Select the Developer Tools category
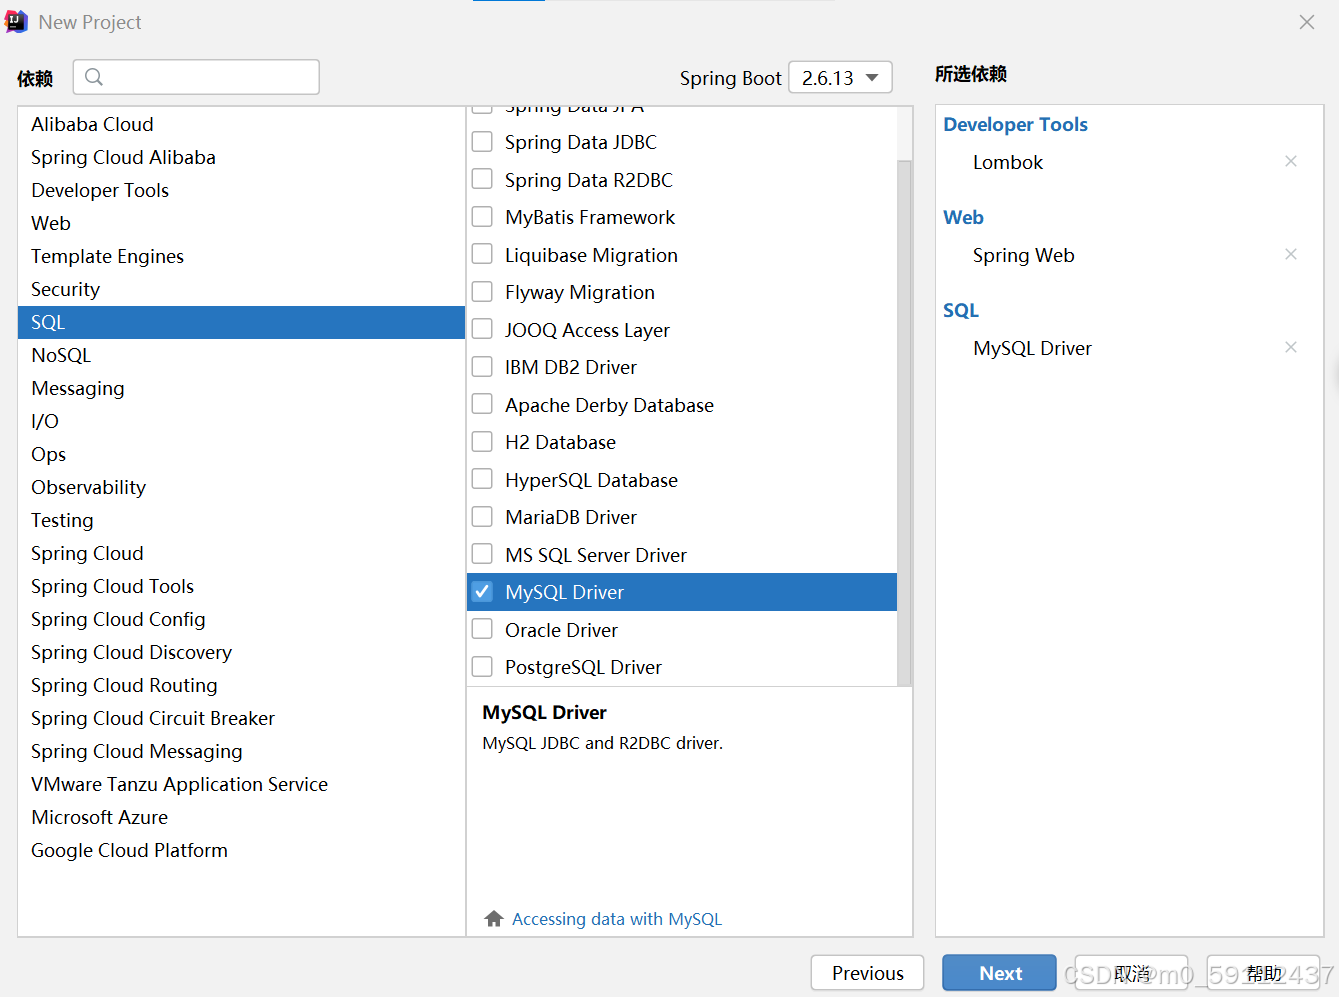 tap(241, 190)
